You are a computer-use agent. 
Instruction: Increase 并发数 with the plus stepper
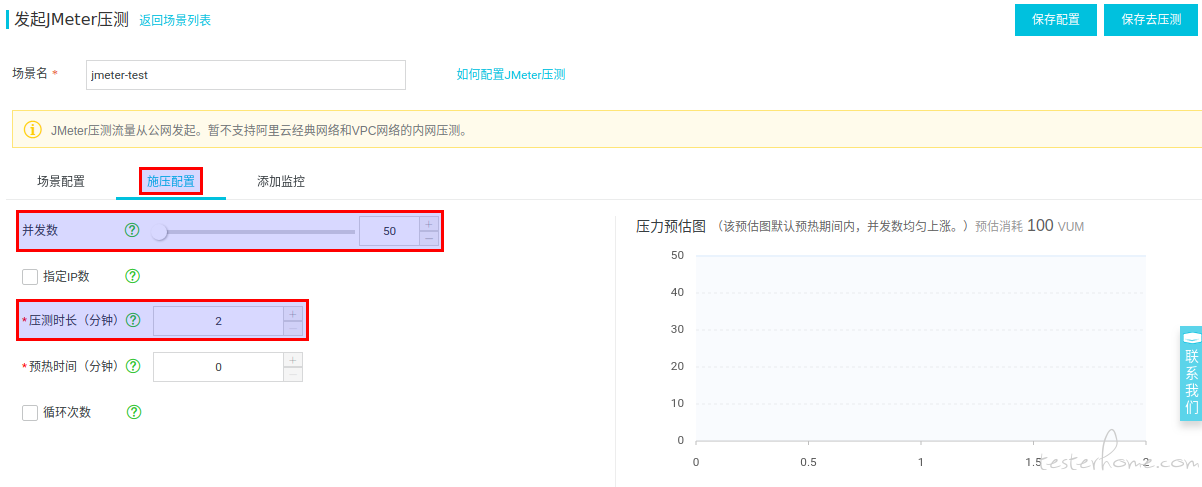(428, 224)
